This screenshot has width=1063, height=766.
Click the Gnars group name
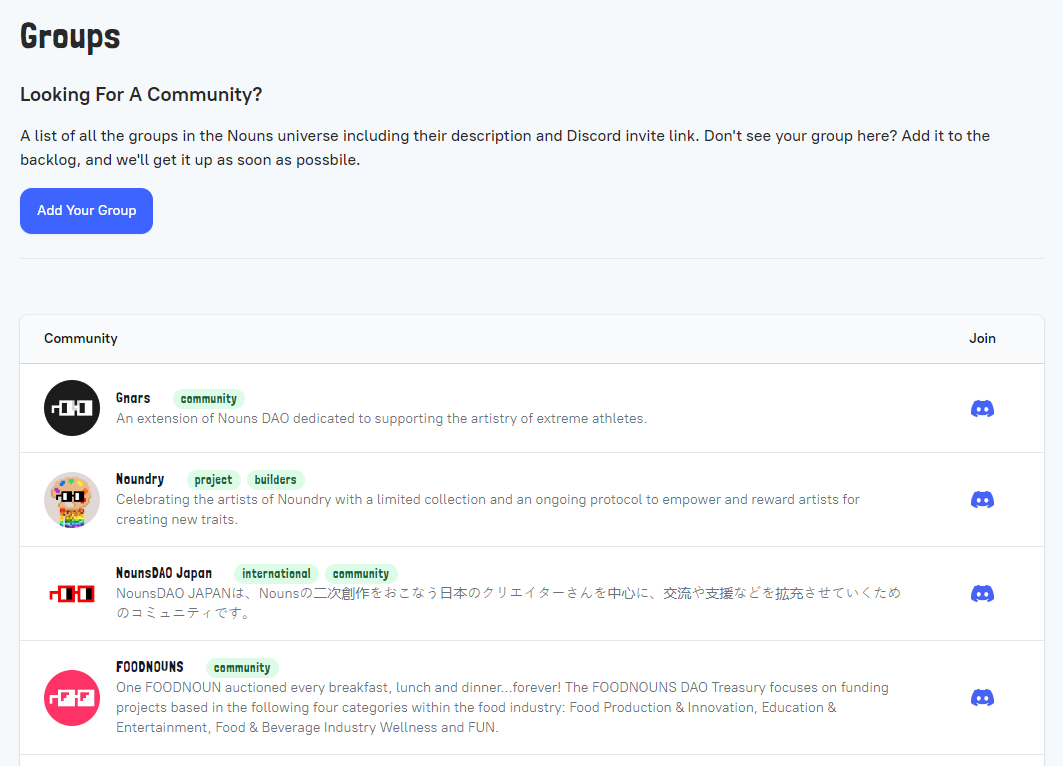(133, 398)
